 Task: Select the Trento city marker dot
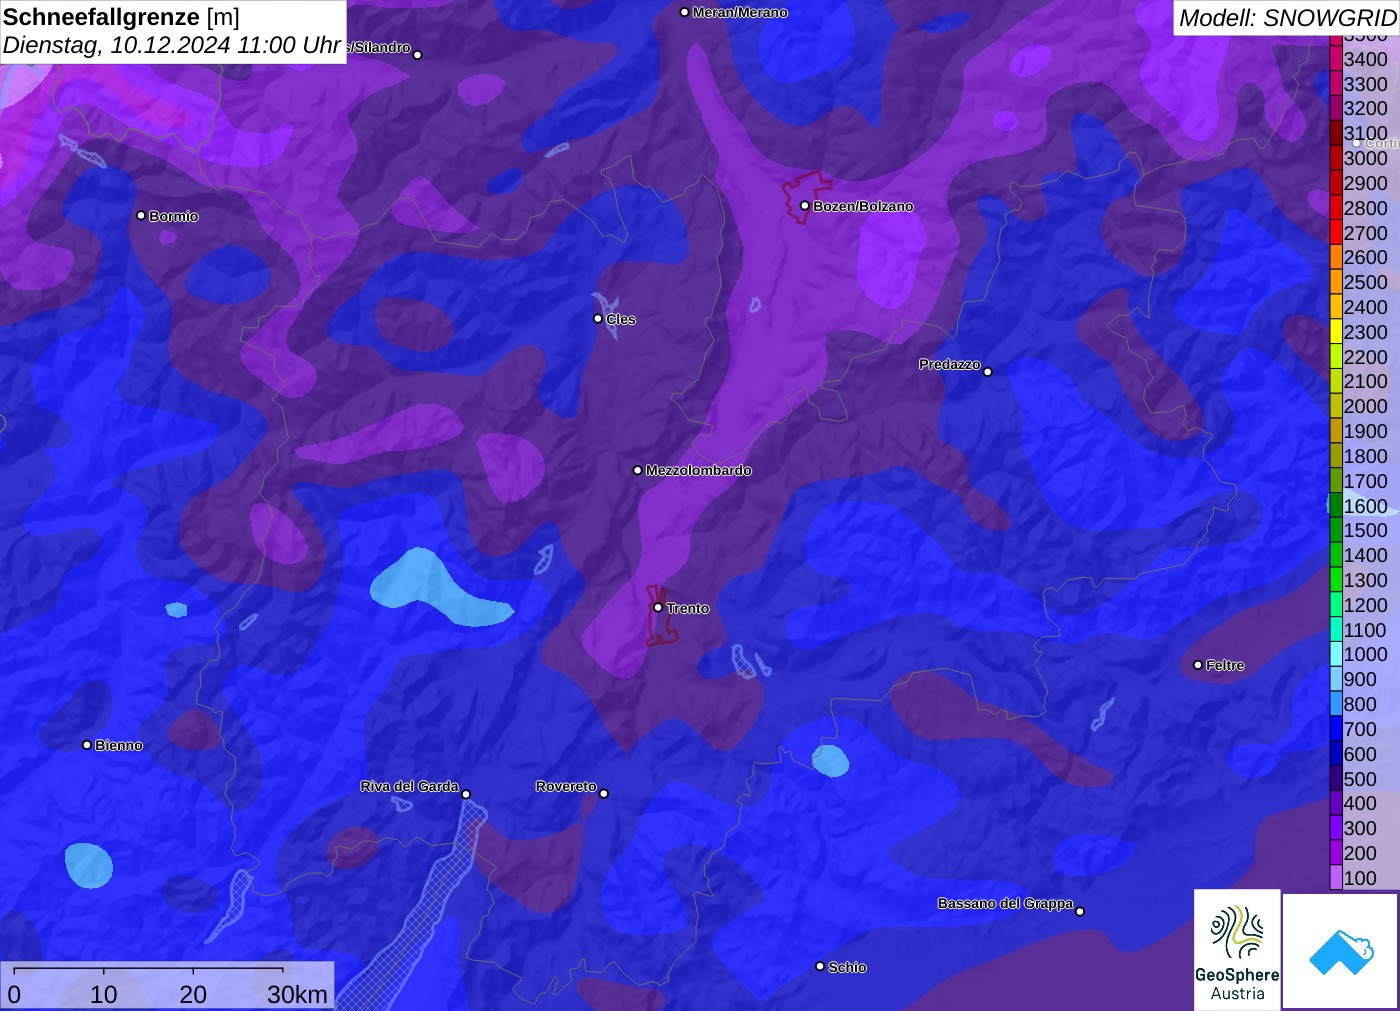pos(658,607)
